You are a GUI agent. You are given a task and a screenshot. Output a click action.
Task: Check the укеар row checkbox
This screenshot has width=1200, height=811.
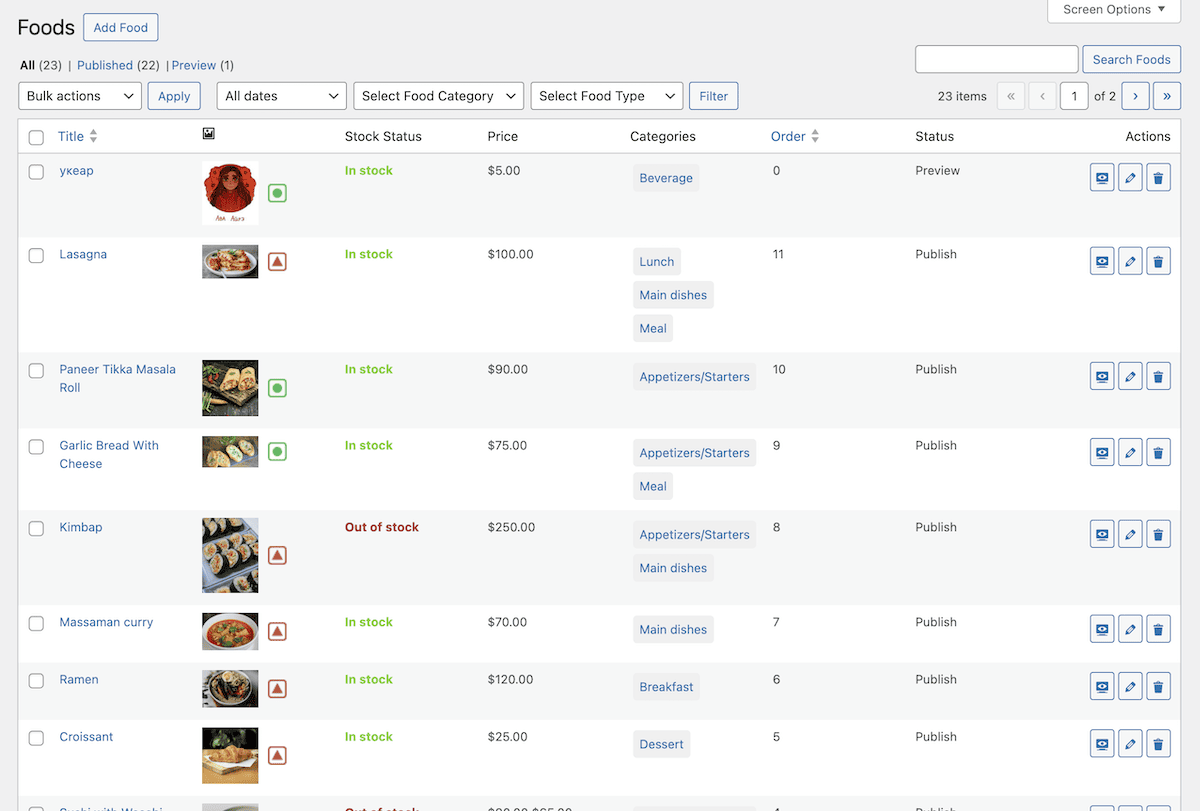[x=36, y=172]
